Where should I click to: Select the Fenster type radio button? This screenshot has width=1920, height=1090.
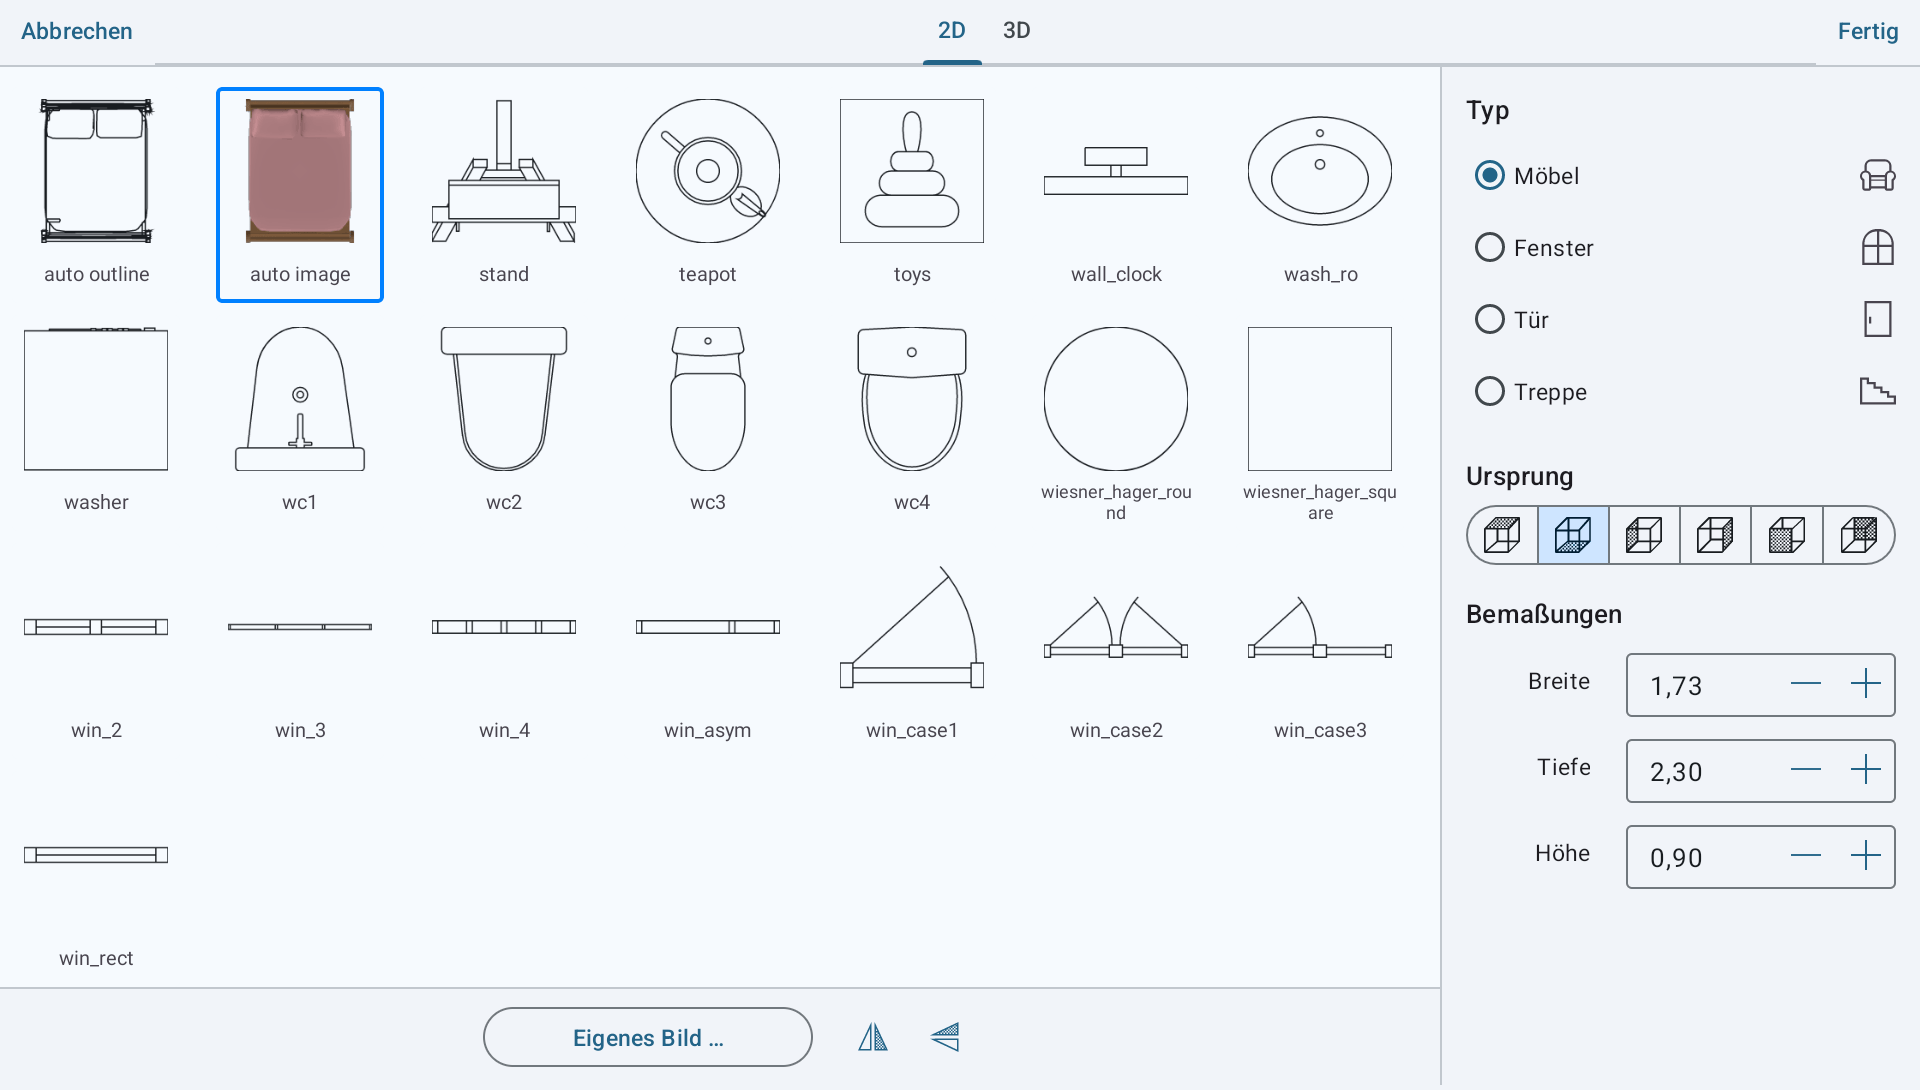pyautogui.click(x=1490, y=247)
